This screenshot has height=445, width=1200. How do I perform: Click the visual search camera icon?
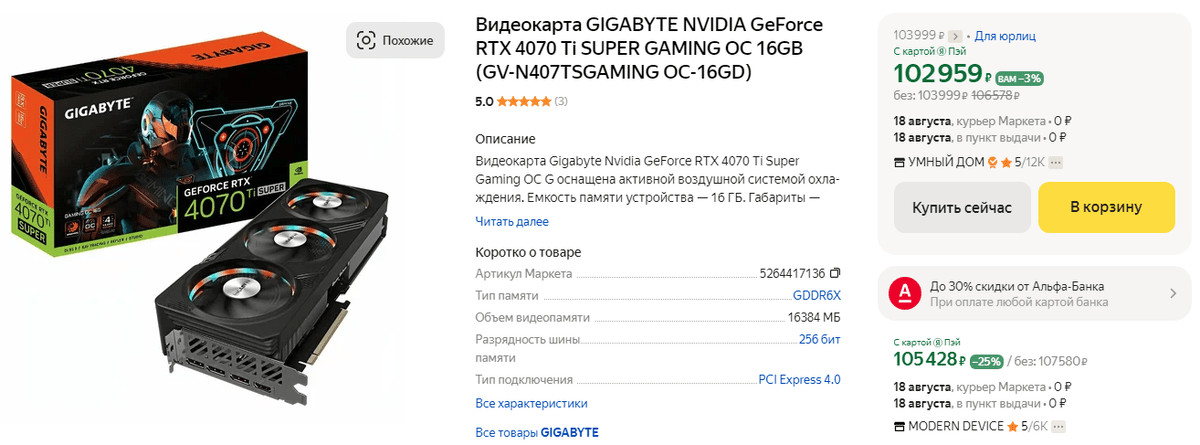[x=366, y=40]
